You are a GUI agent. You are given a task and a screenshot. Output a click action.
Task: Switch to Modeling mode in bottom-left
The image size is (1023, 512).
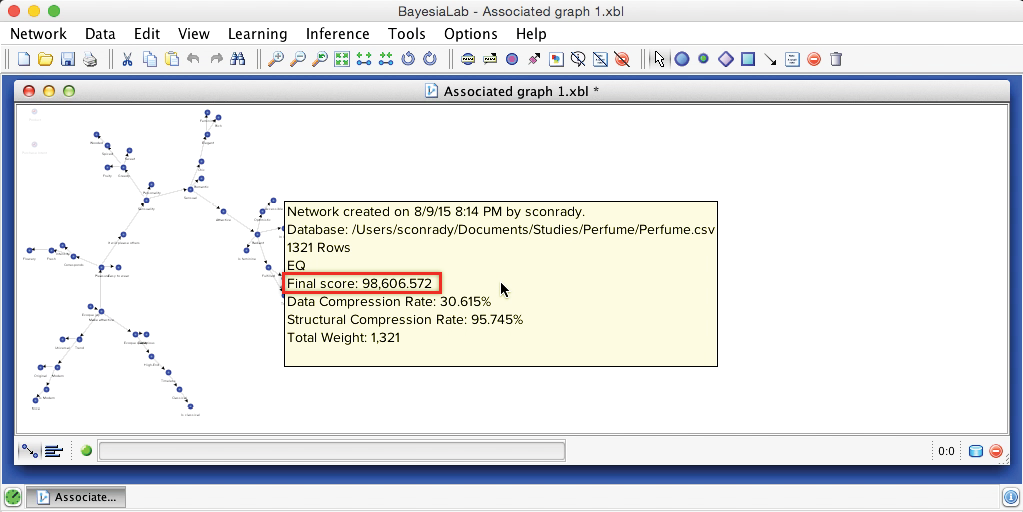[29, 451]
